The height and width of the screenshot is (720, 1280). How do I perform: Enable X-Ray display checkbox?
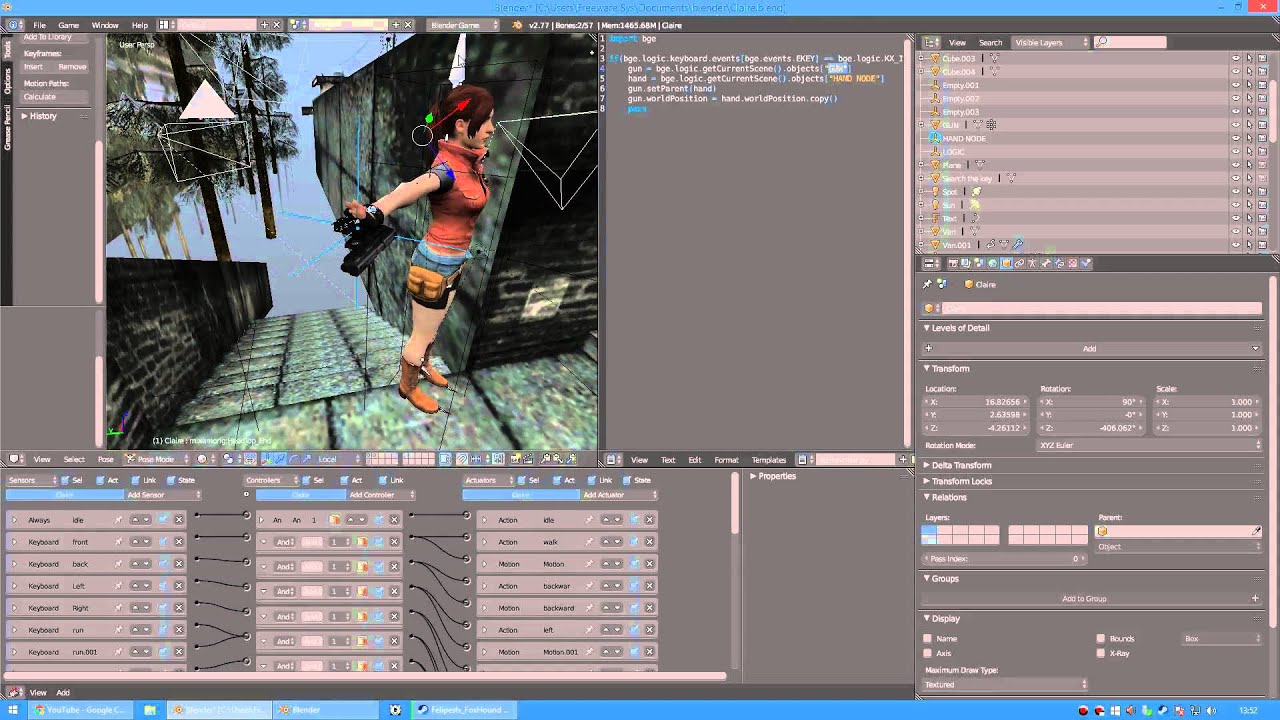pos(1101,653)
